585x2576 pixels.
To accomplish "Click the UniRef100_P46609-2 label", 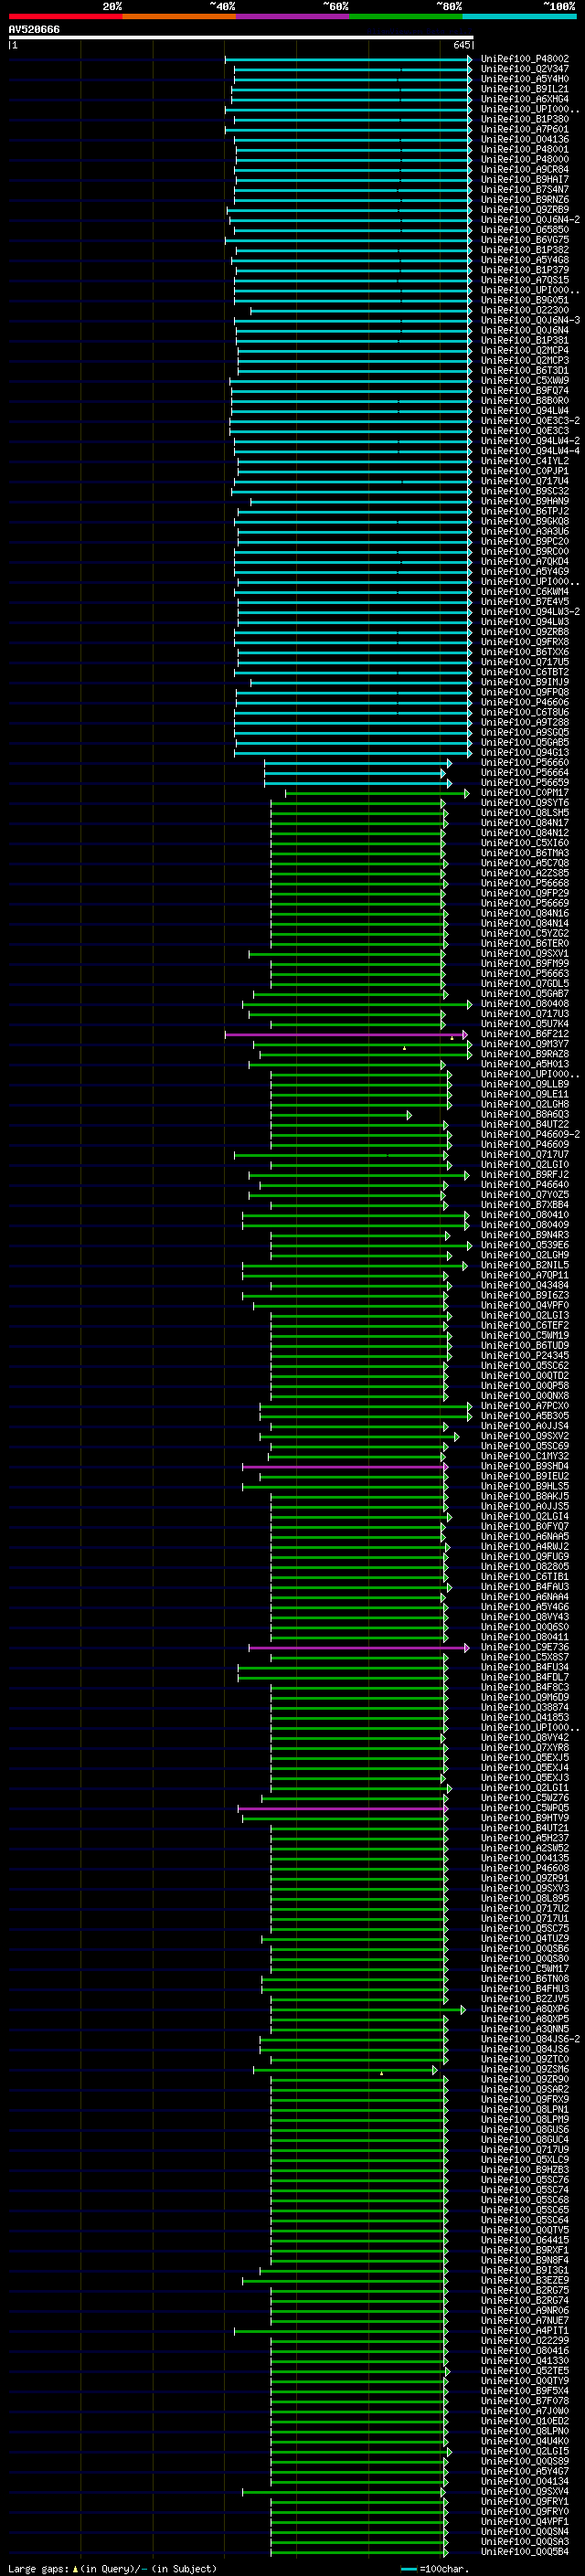I will pyautogui.click(x=530, y=1135).
